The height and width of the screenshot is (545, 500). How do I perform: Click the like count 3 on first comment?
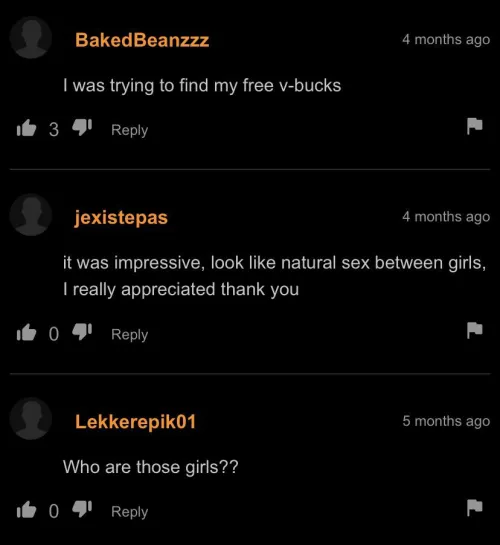(54, 129)
